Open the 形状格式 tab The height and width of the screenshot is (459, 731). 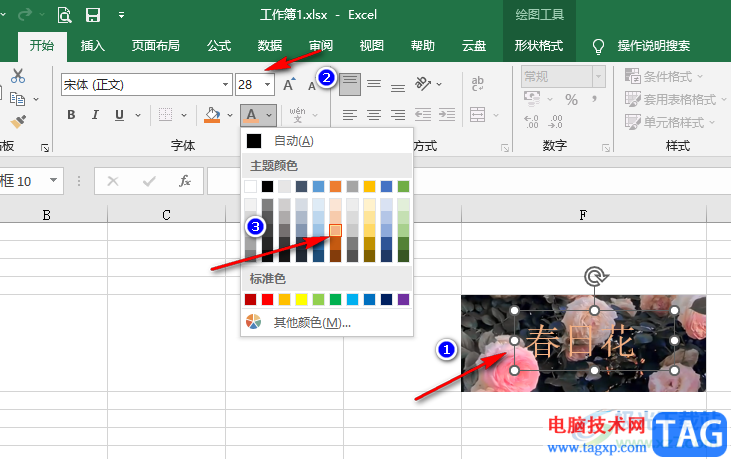pos(538,46)
